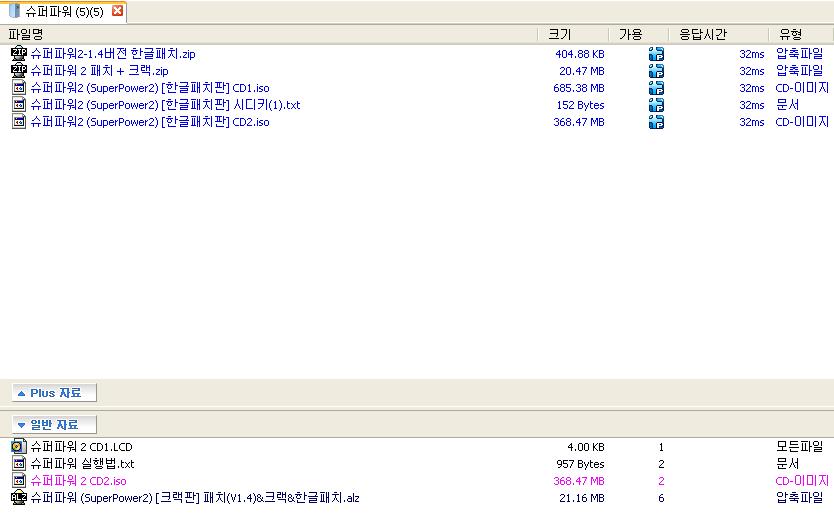This screenshot has width=834, height=517.
Task: Close the 슈퍼파워 (5)(5) search tab
Action: [x=118, y=11]
